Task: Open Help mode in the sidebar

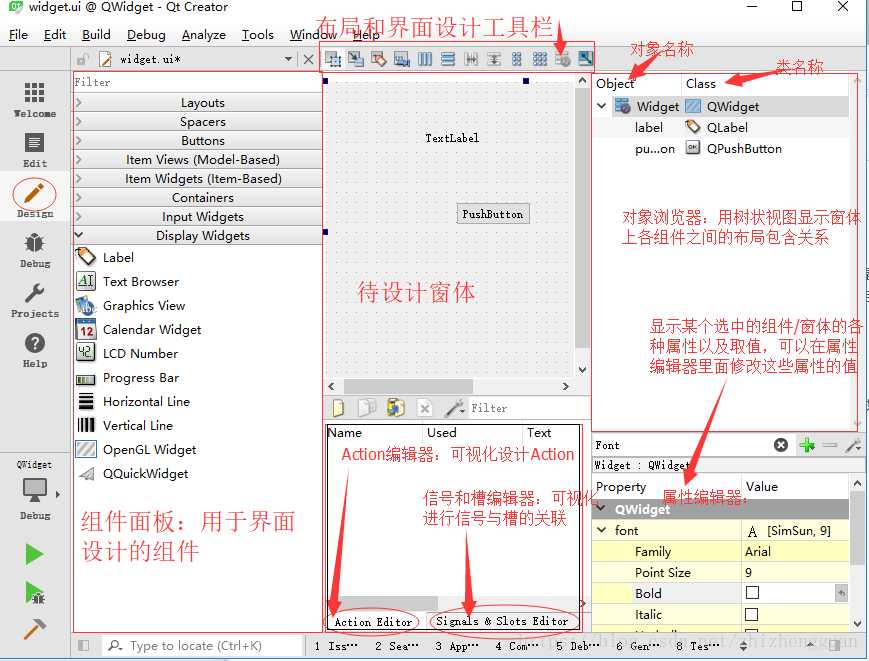Action: pos(34,350)
